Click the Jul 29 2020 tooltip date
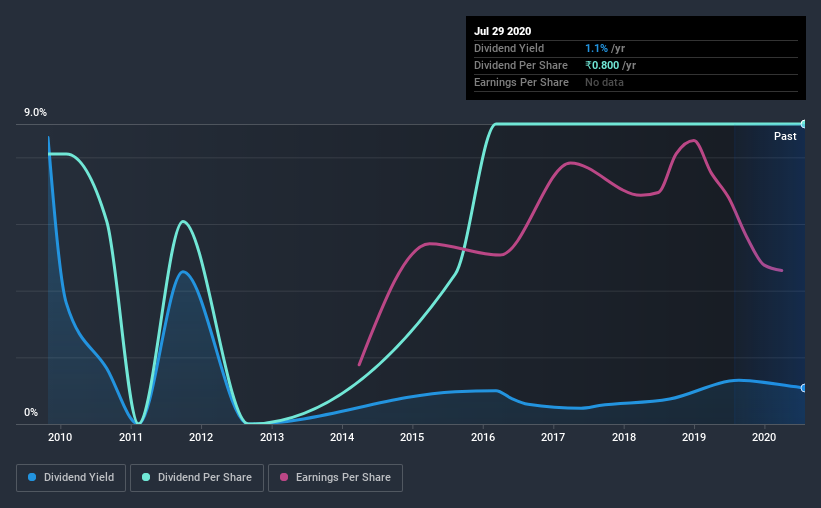 pyautogui.click(x=502, y=31)
